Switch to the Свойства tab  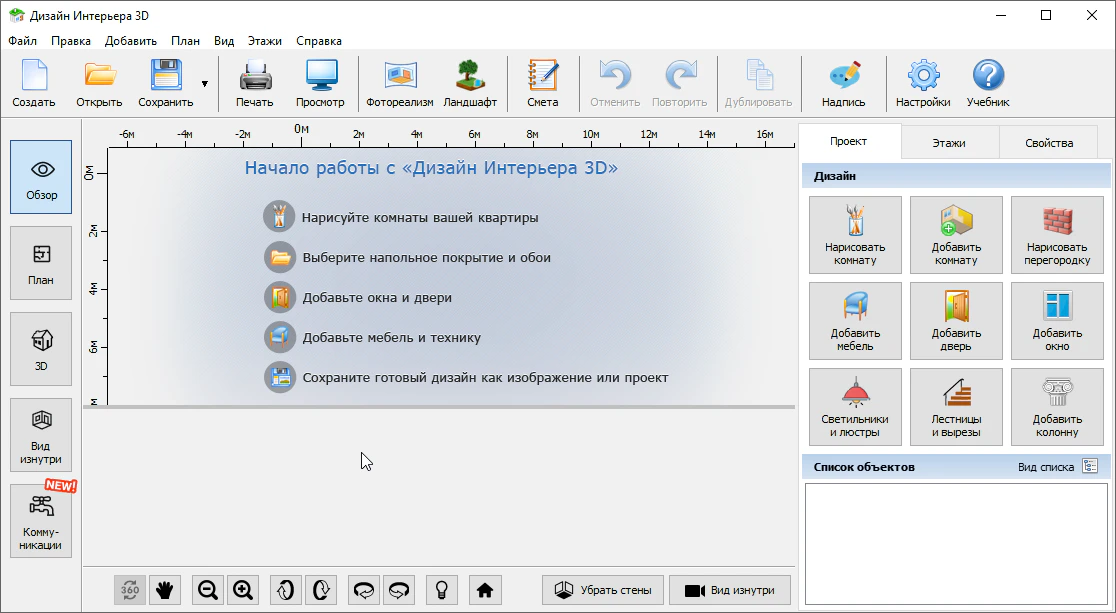1048,143
